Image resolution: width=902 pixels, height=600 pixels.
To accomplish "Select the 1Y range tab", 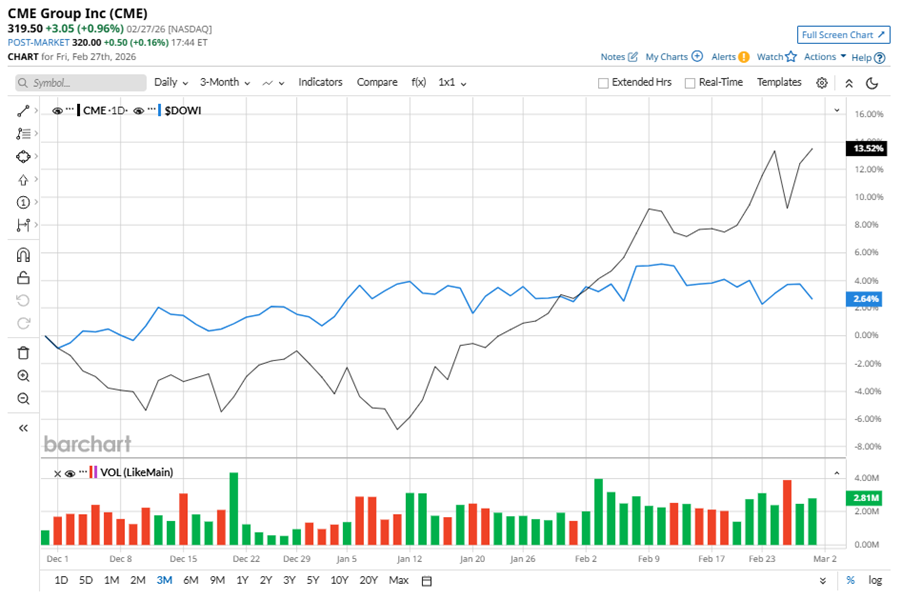I will pos(242,580).
